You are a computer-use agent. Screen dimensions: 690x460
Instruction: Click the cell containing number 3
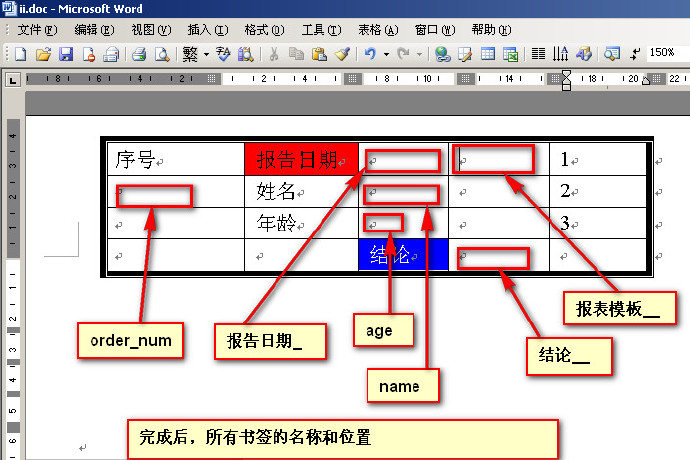point(598,223)
